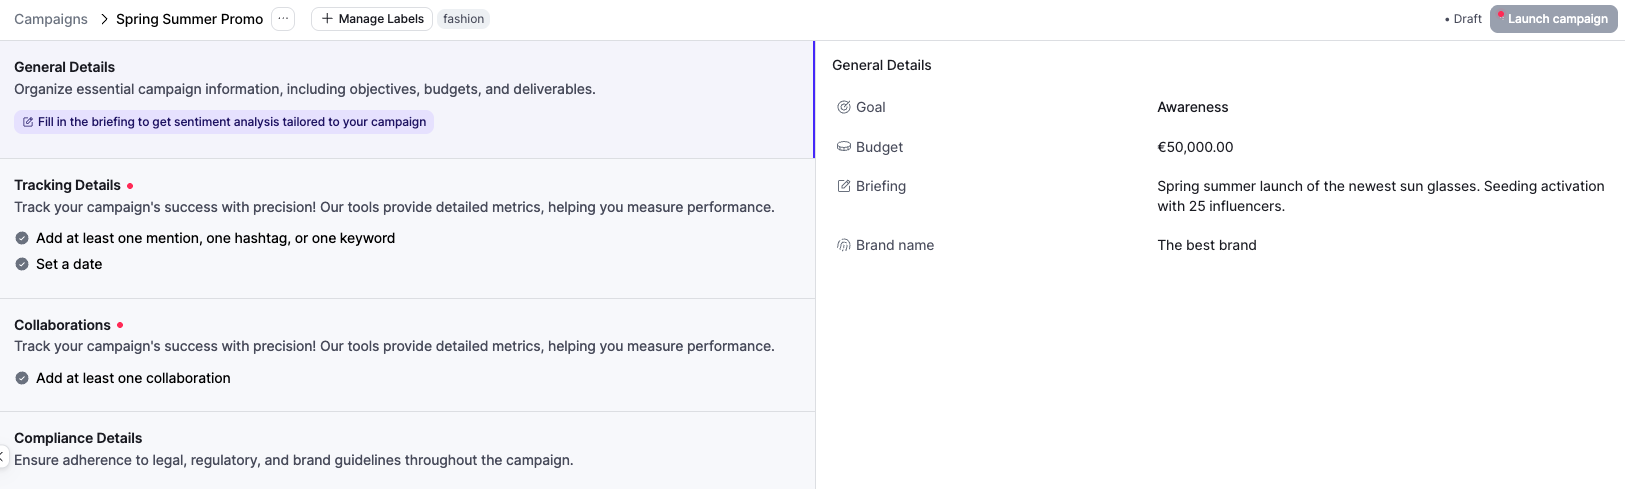Toggle the Add at least one collaboration check
1625x489 pixels.
22,378
